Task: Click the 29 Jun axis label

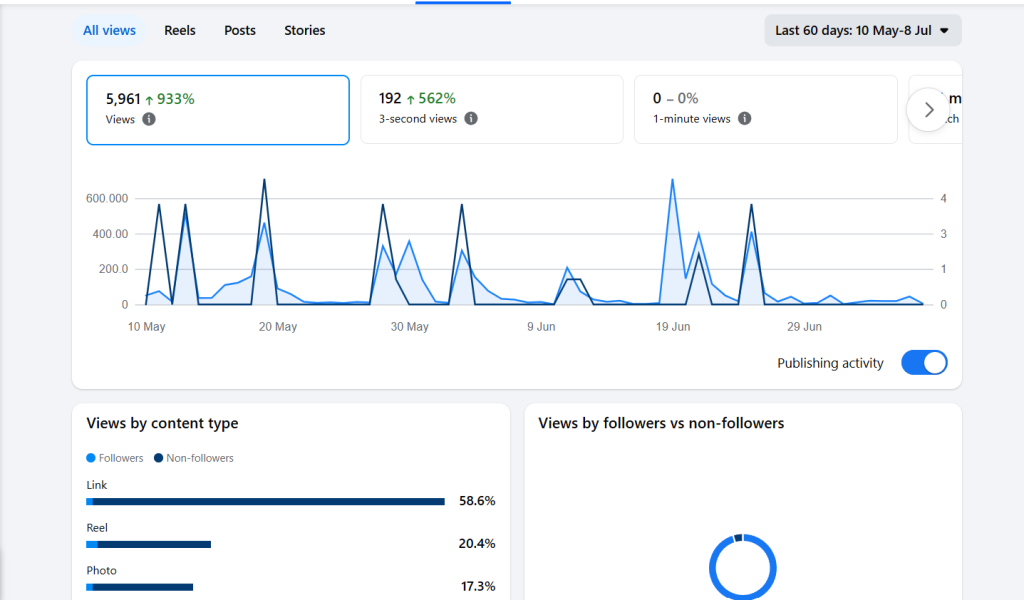Action: tap(804, 326)
